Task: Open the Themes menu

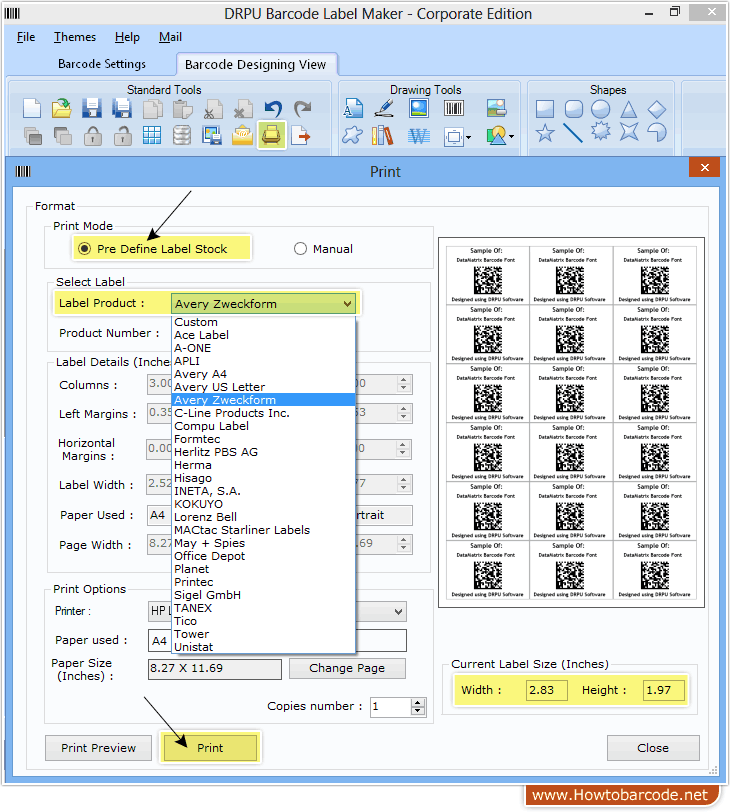Action: [75, 37]
